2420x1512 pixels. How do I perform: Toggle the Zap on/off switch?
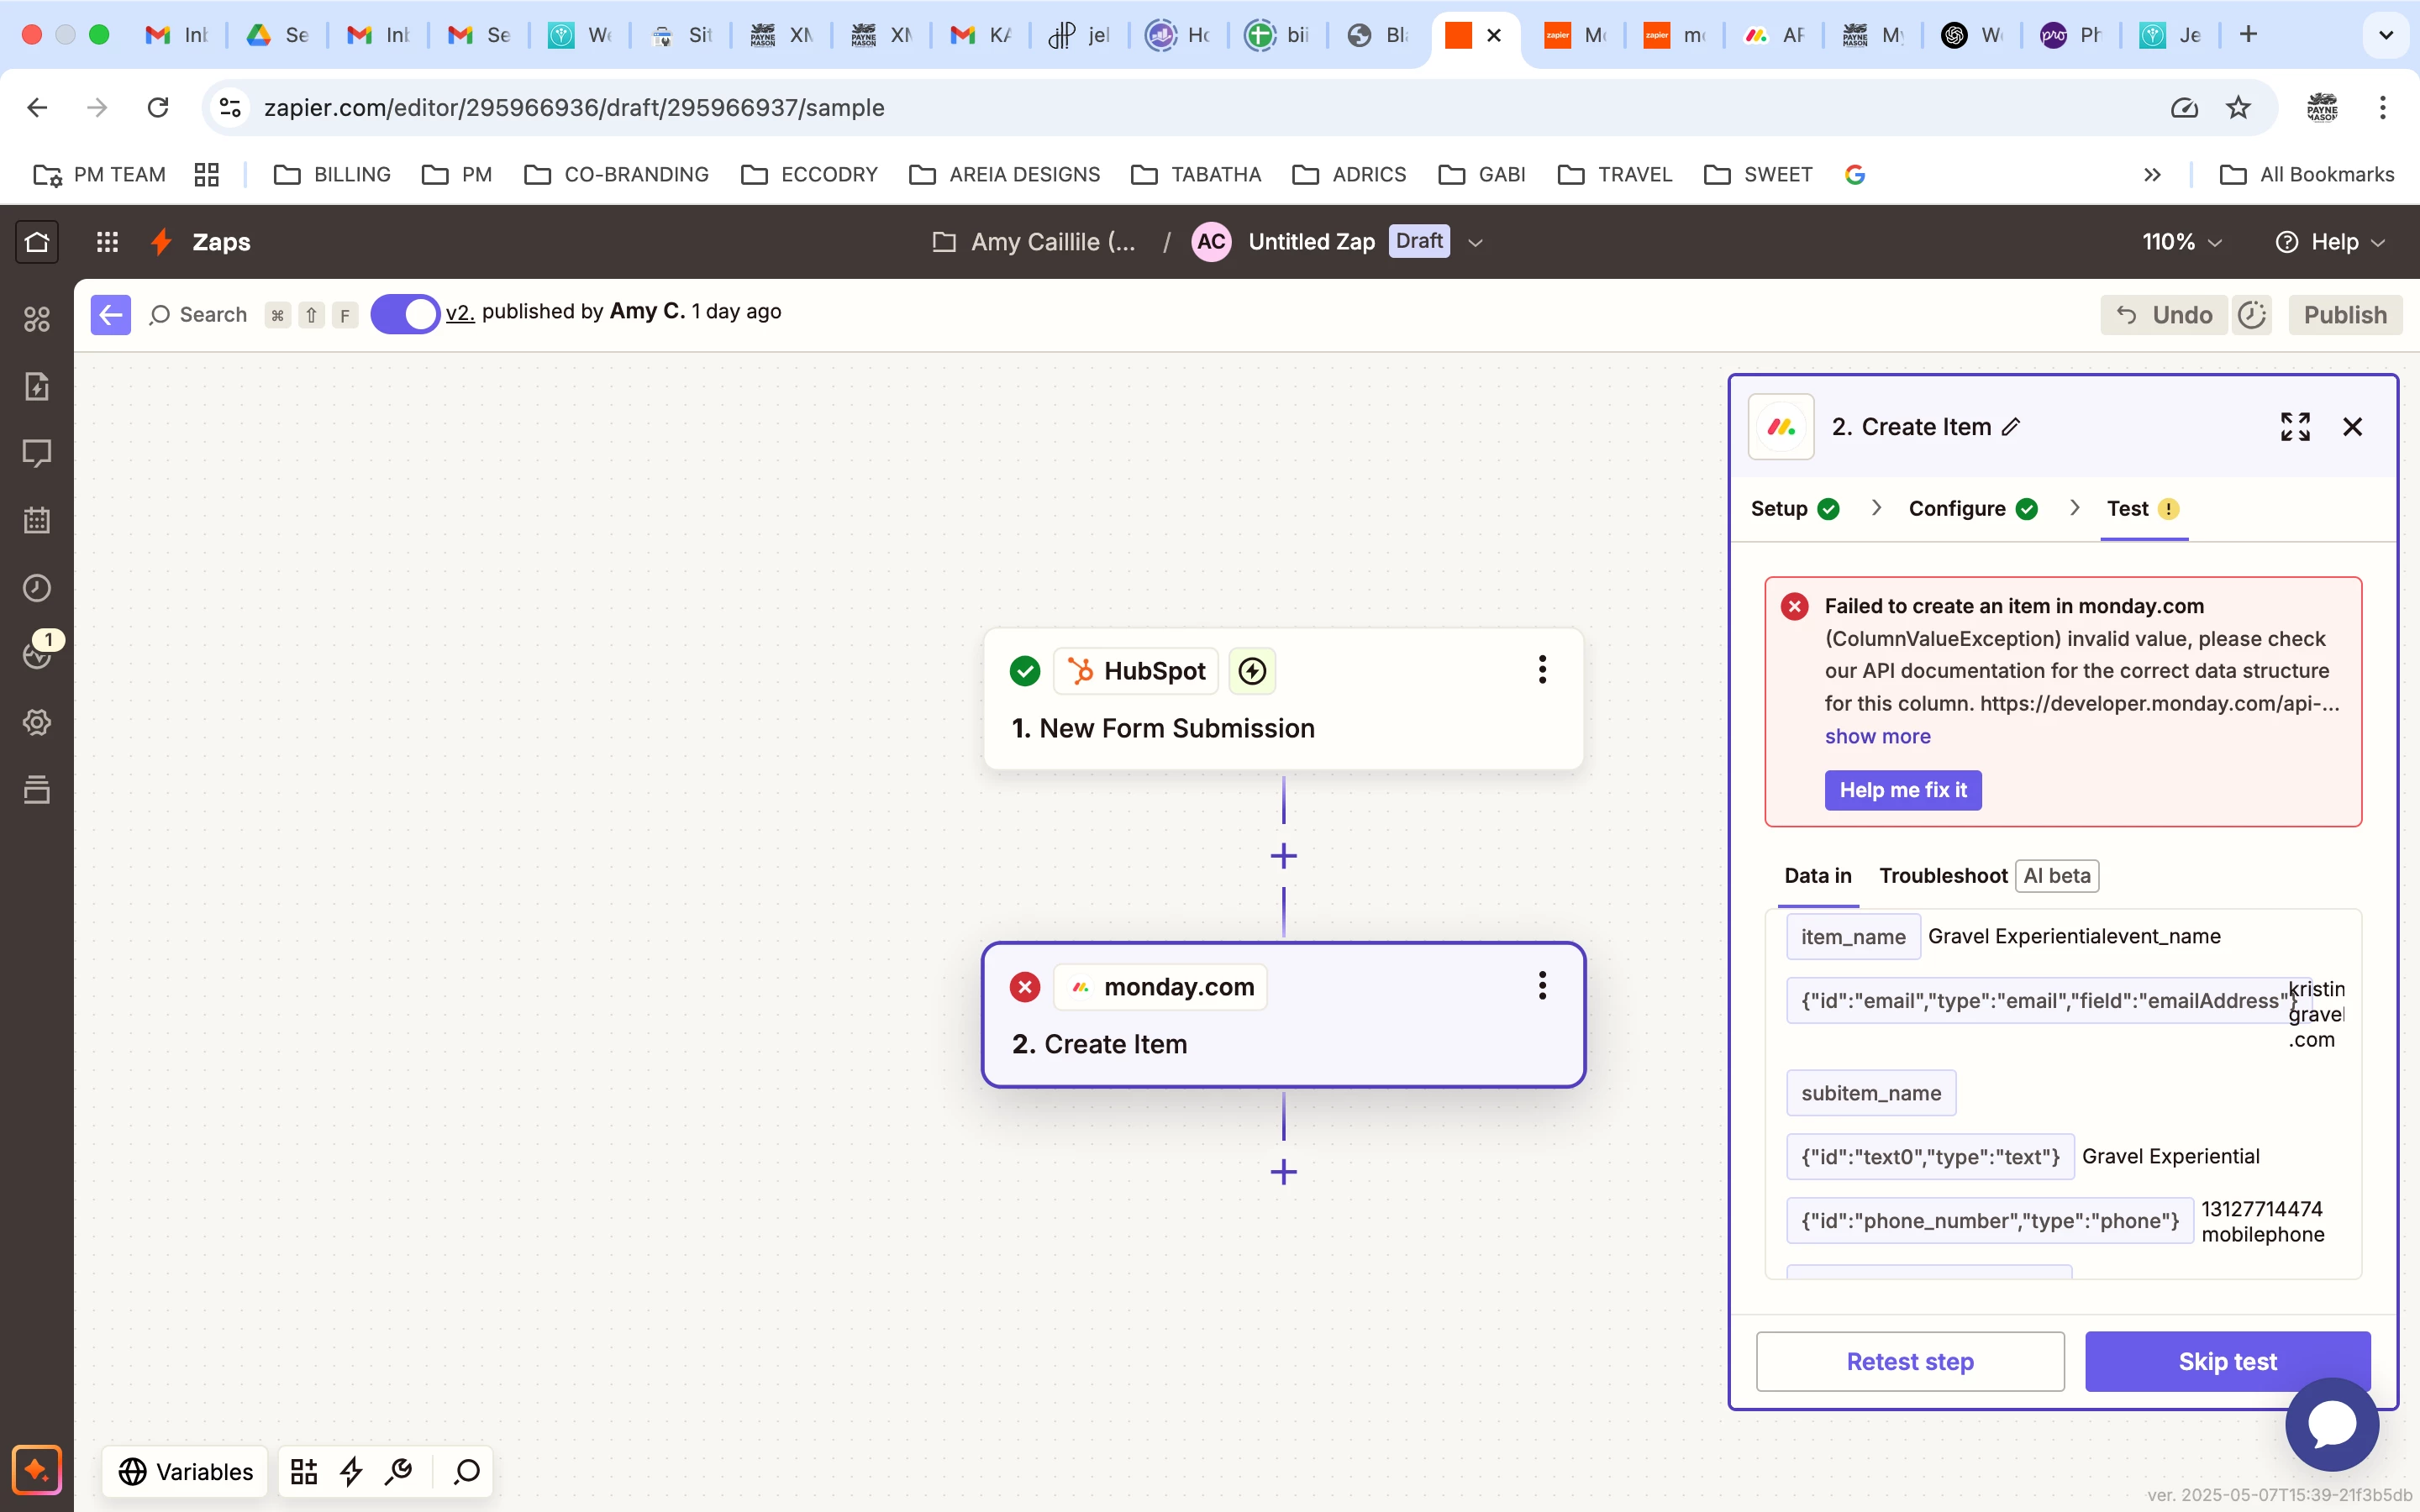[x=405, y=315]
